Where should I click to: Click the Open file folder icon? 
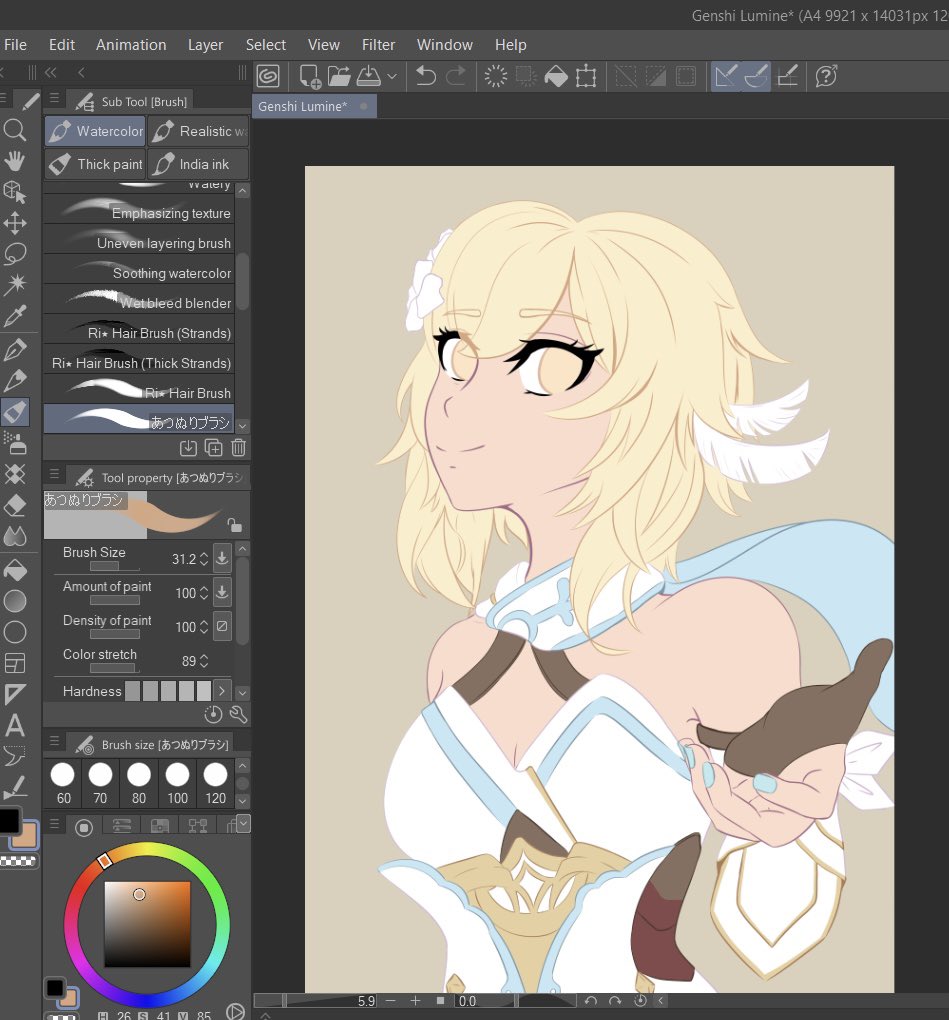(x=339, y=76)
